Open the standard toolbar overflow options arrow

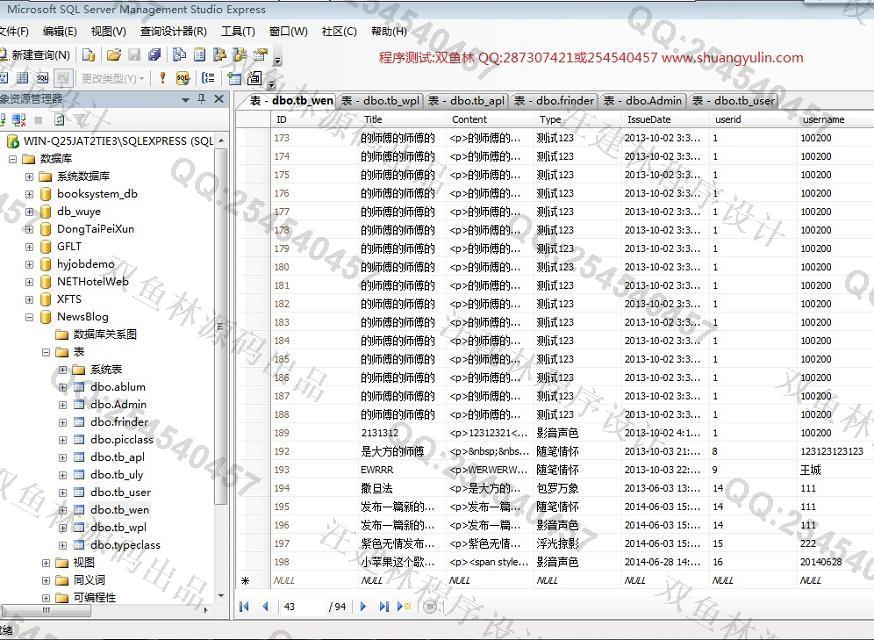click(x=278, y=59)
